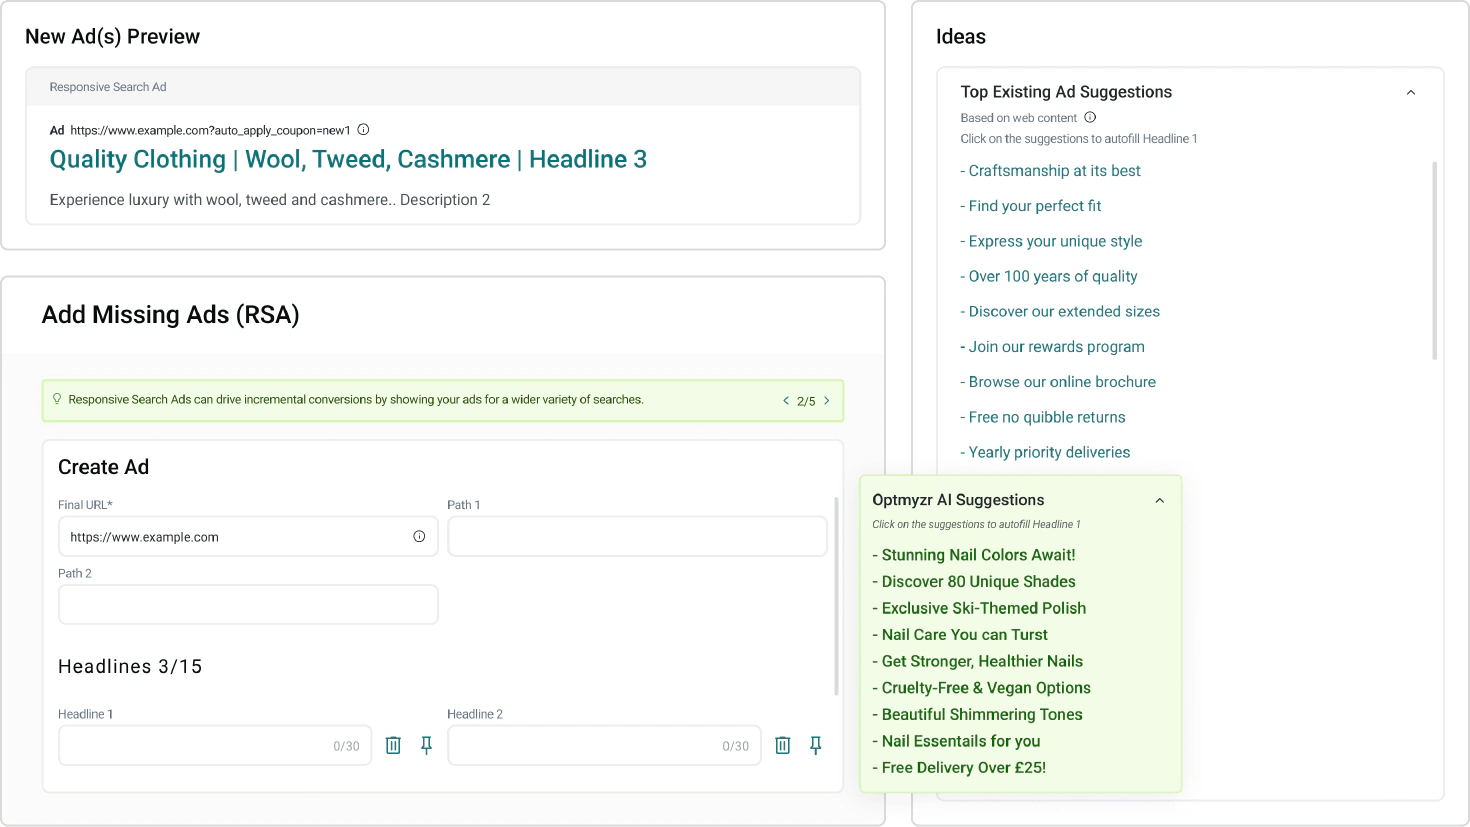The width and height of the screenshot is (1470, 827).
Task: Collapse Optmyzr AI Suggestions panel
Action: pos(1159,500)
